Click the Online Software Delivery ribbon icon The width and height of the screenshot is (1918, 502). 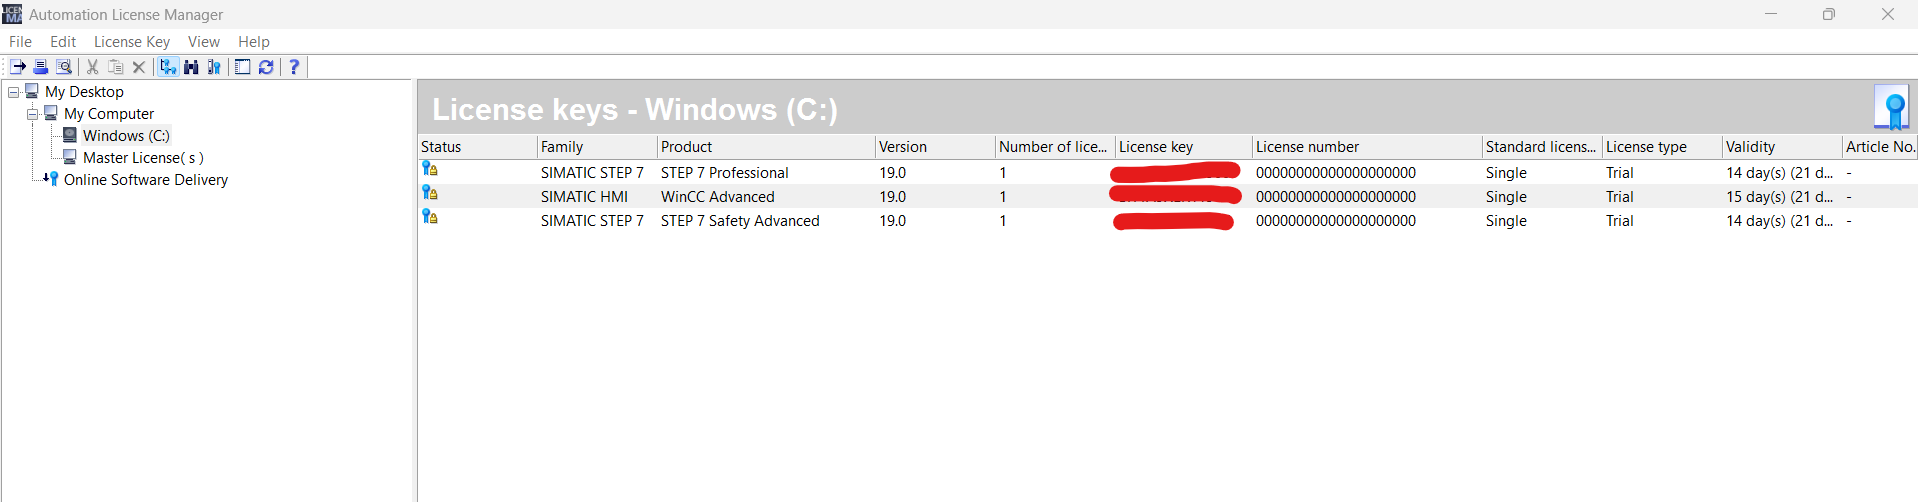pos(52,179)
